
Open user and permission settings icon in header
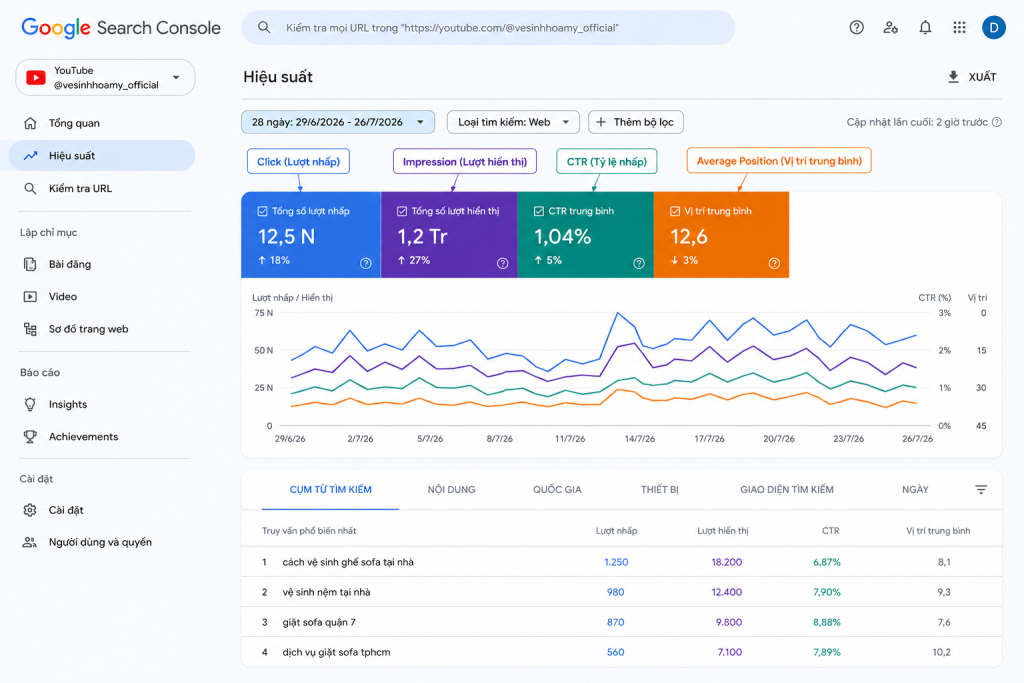pyautogui.click(x=890, y=27)
